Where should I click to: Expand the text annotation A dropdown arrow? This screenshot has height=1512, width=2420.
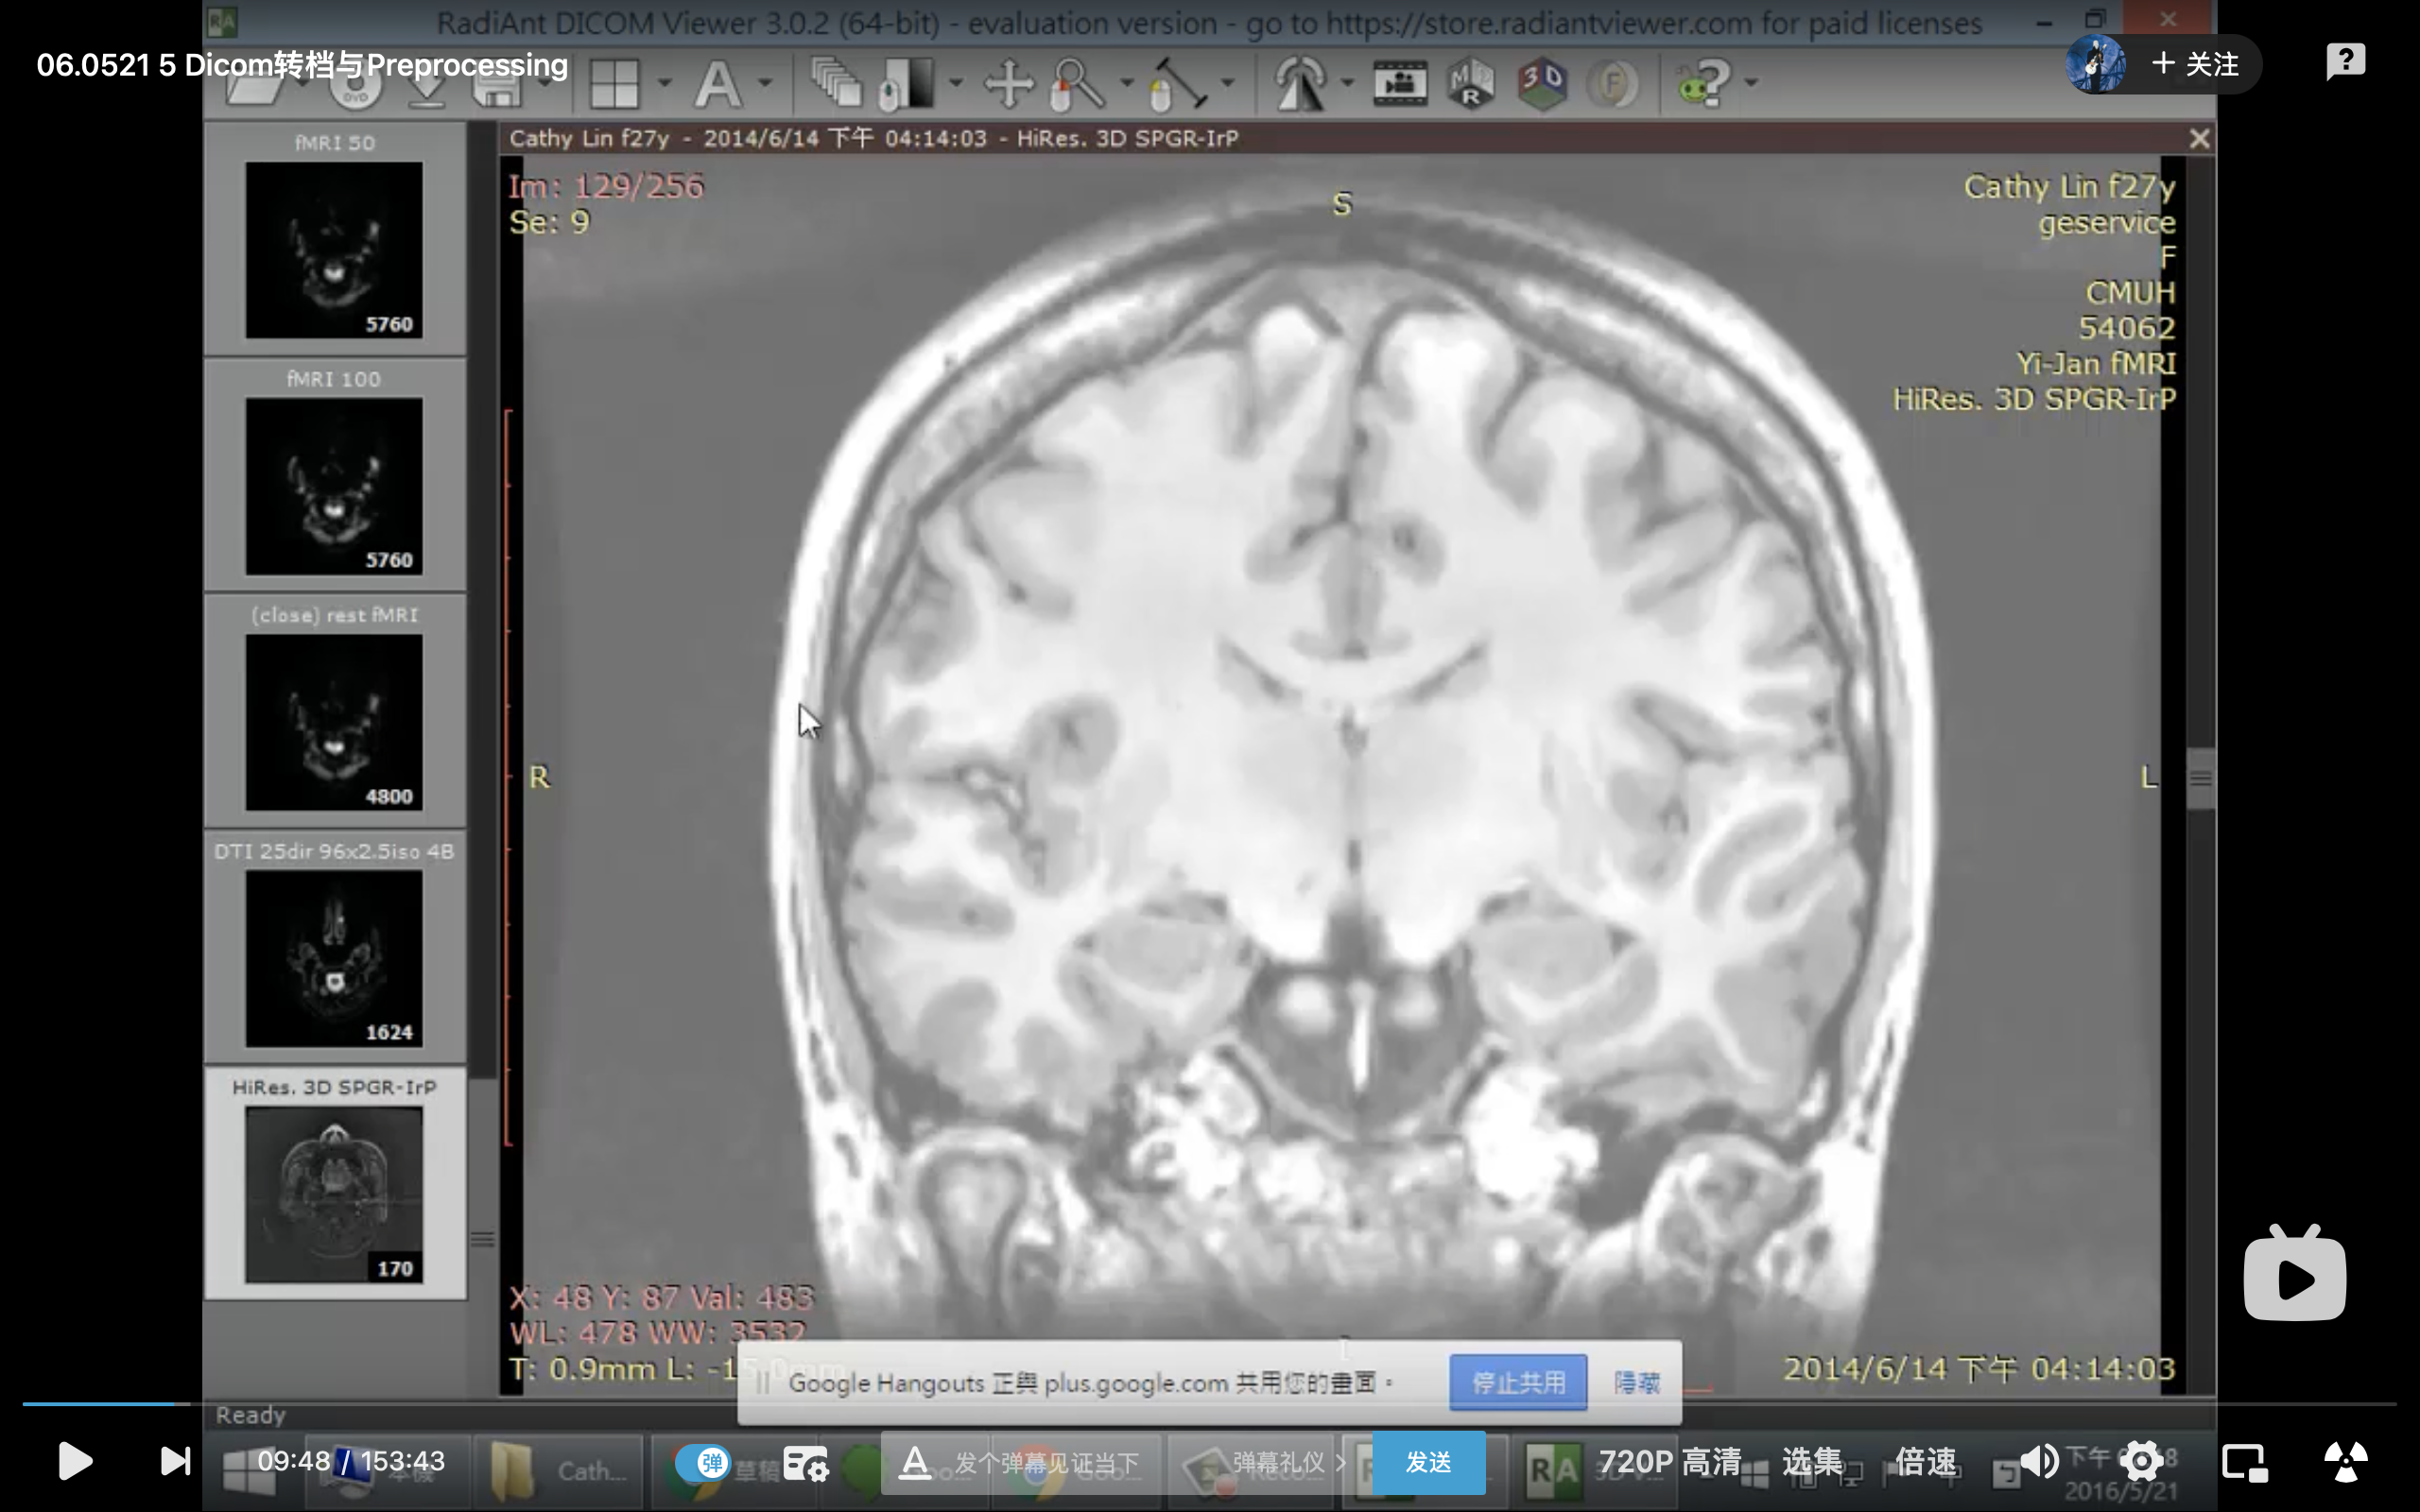[766, 83]
